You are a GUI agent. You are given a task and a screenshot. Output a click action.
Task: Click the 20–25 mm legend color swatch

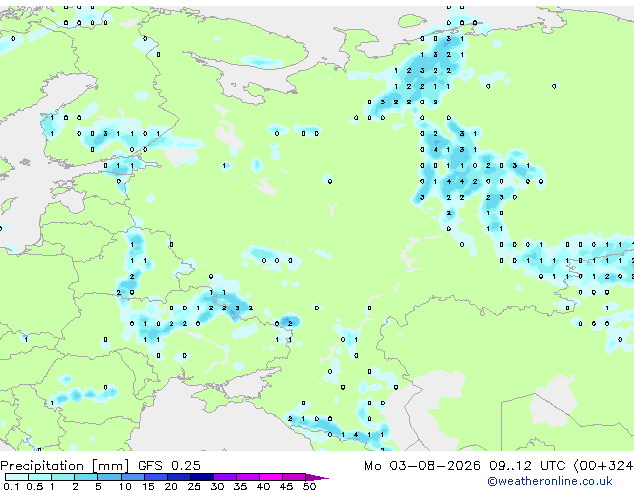pyautogui.click(x=179, y=477)
